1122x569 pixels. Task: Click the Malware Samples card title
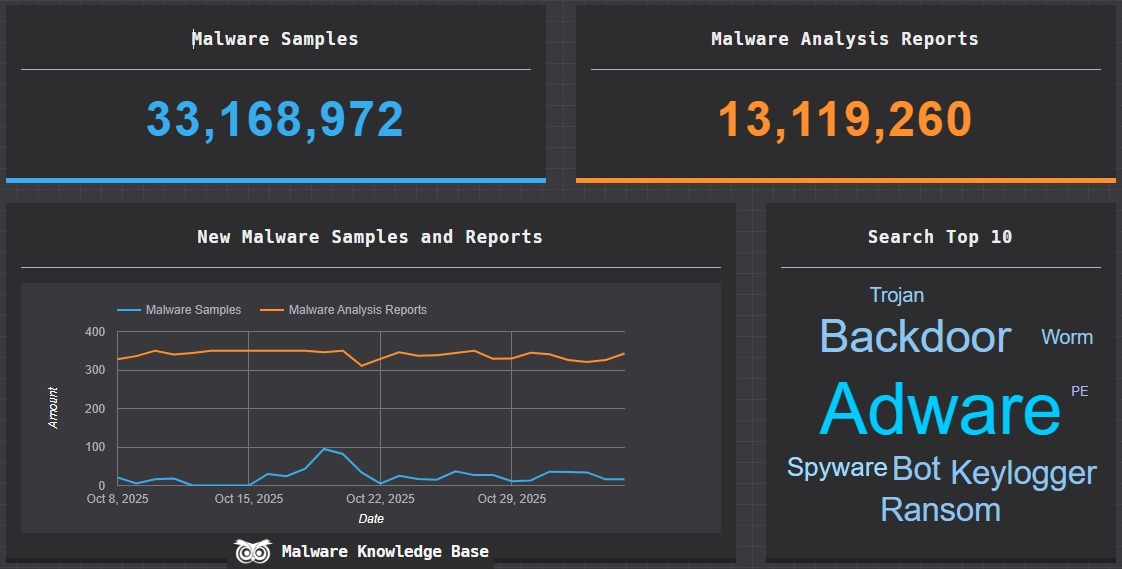coord(275,39)
